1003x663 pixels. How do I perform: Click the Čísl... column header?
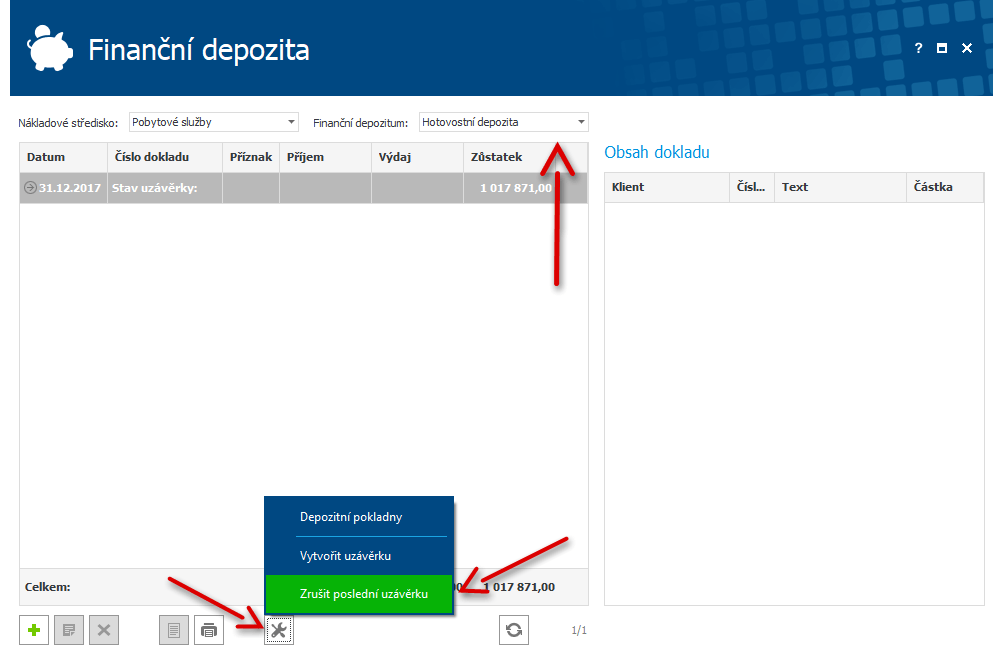[752, 188]
